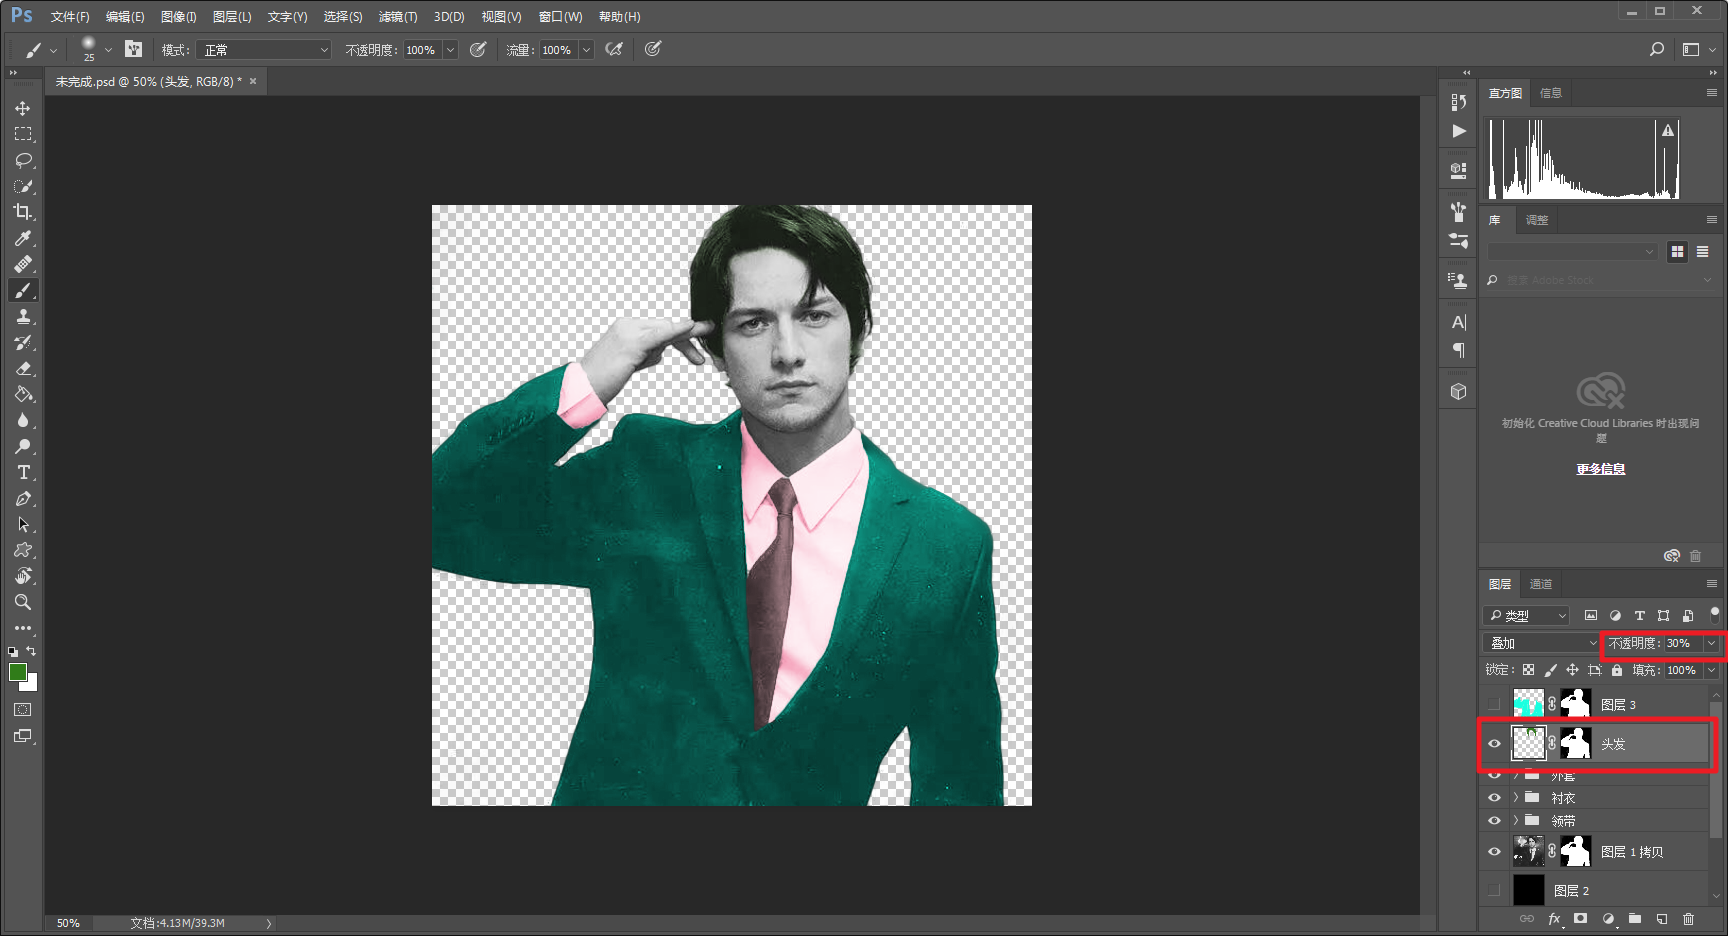Open the 滤镜(T) menu
The image size is (1728, 936).
398,17
